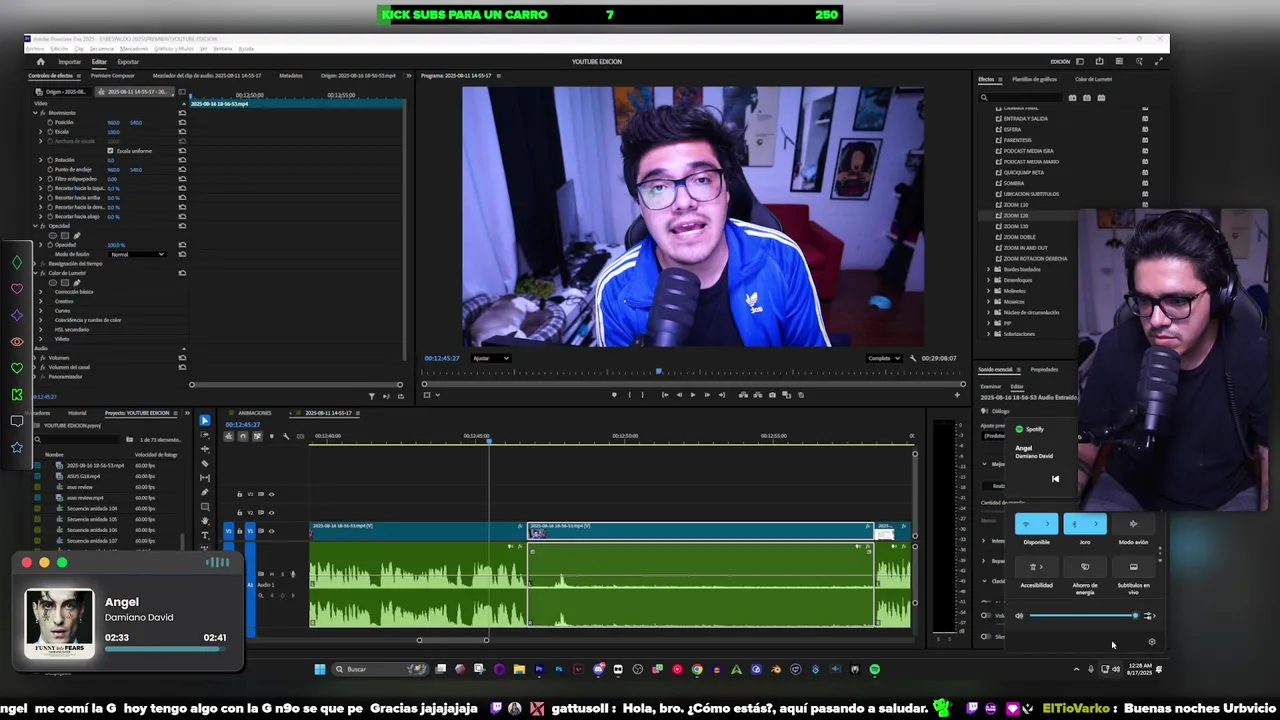Viewport: 1280px width, 720px height.
Task: Click export frame camera icon in Program monitor
Action: pyautogui.click(x=772, y=395)
